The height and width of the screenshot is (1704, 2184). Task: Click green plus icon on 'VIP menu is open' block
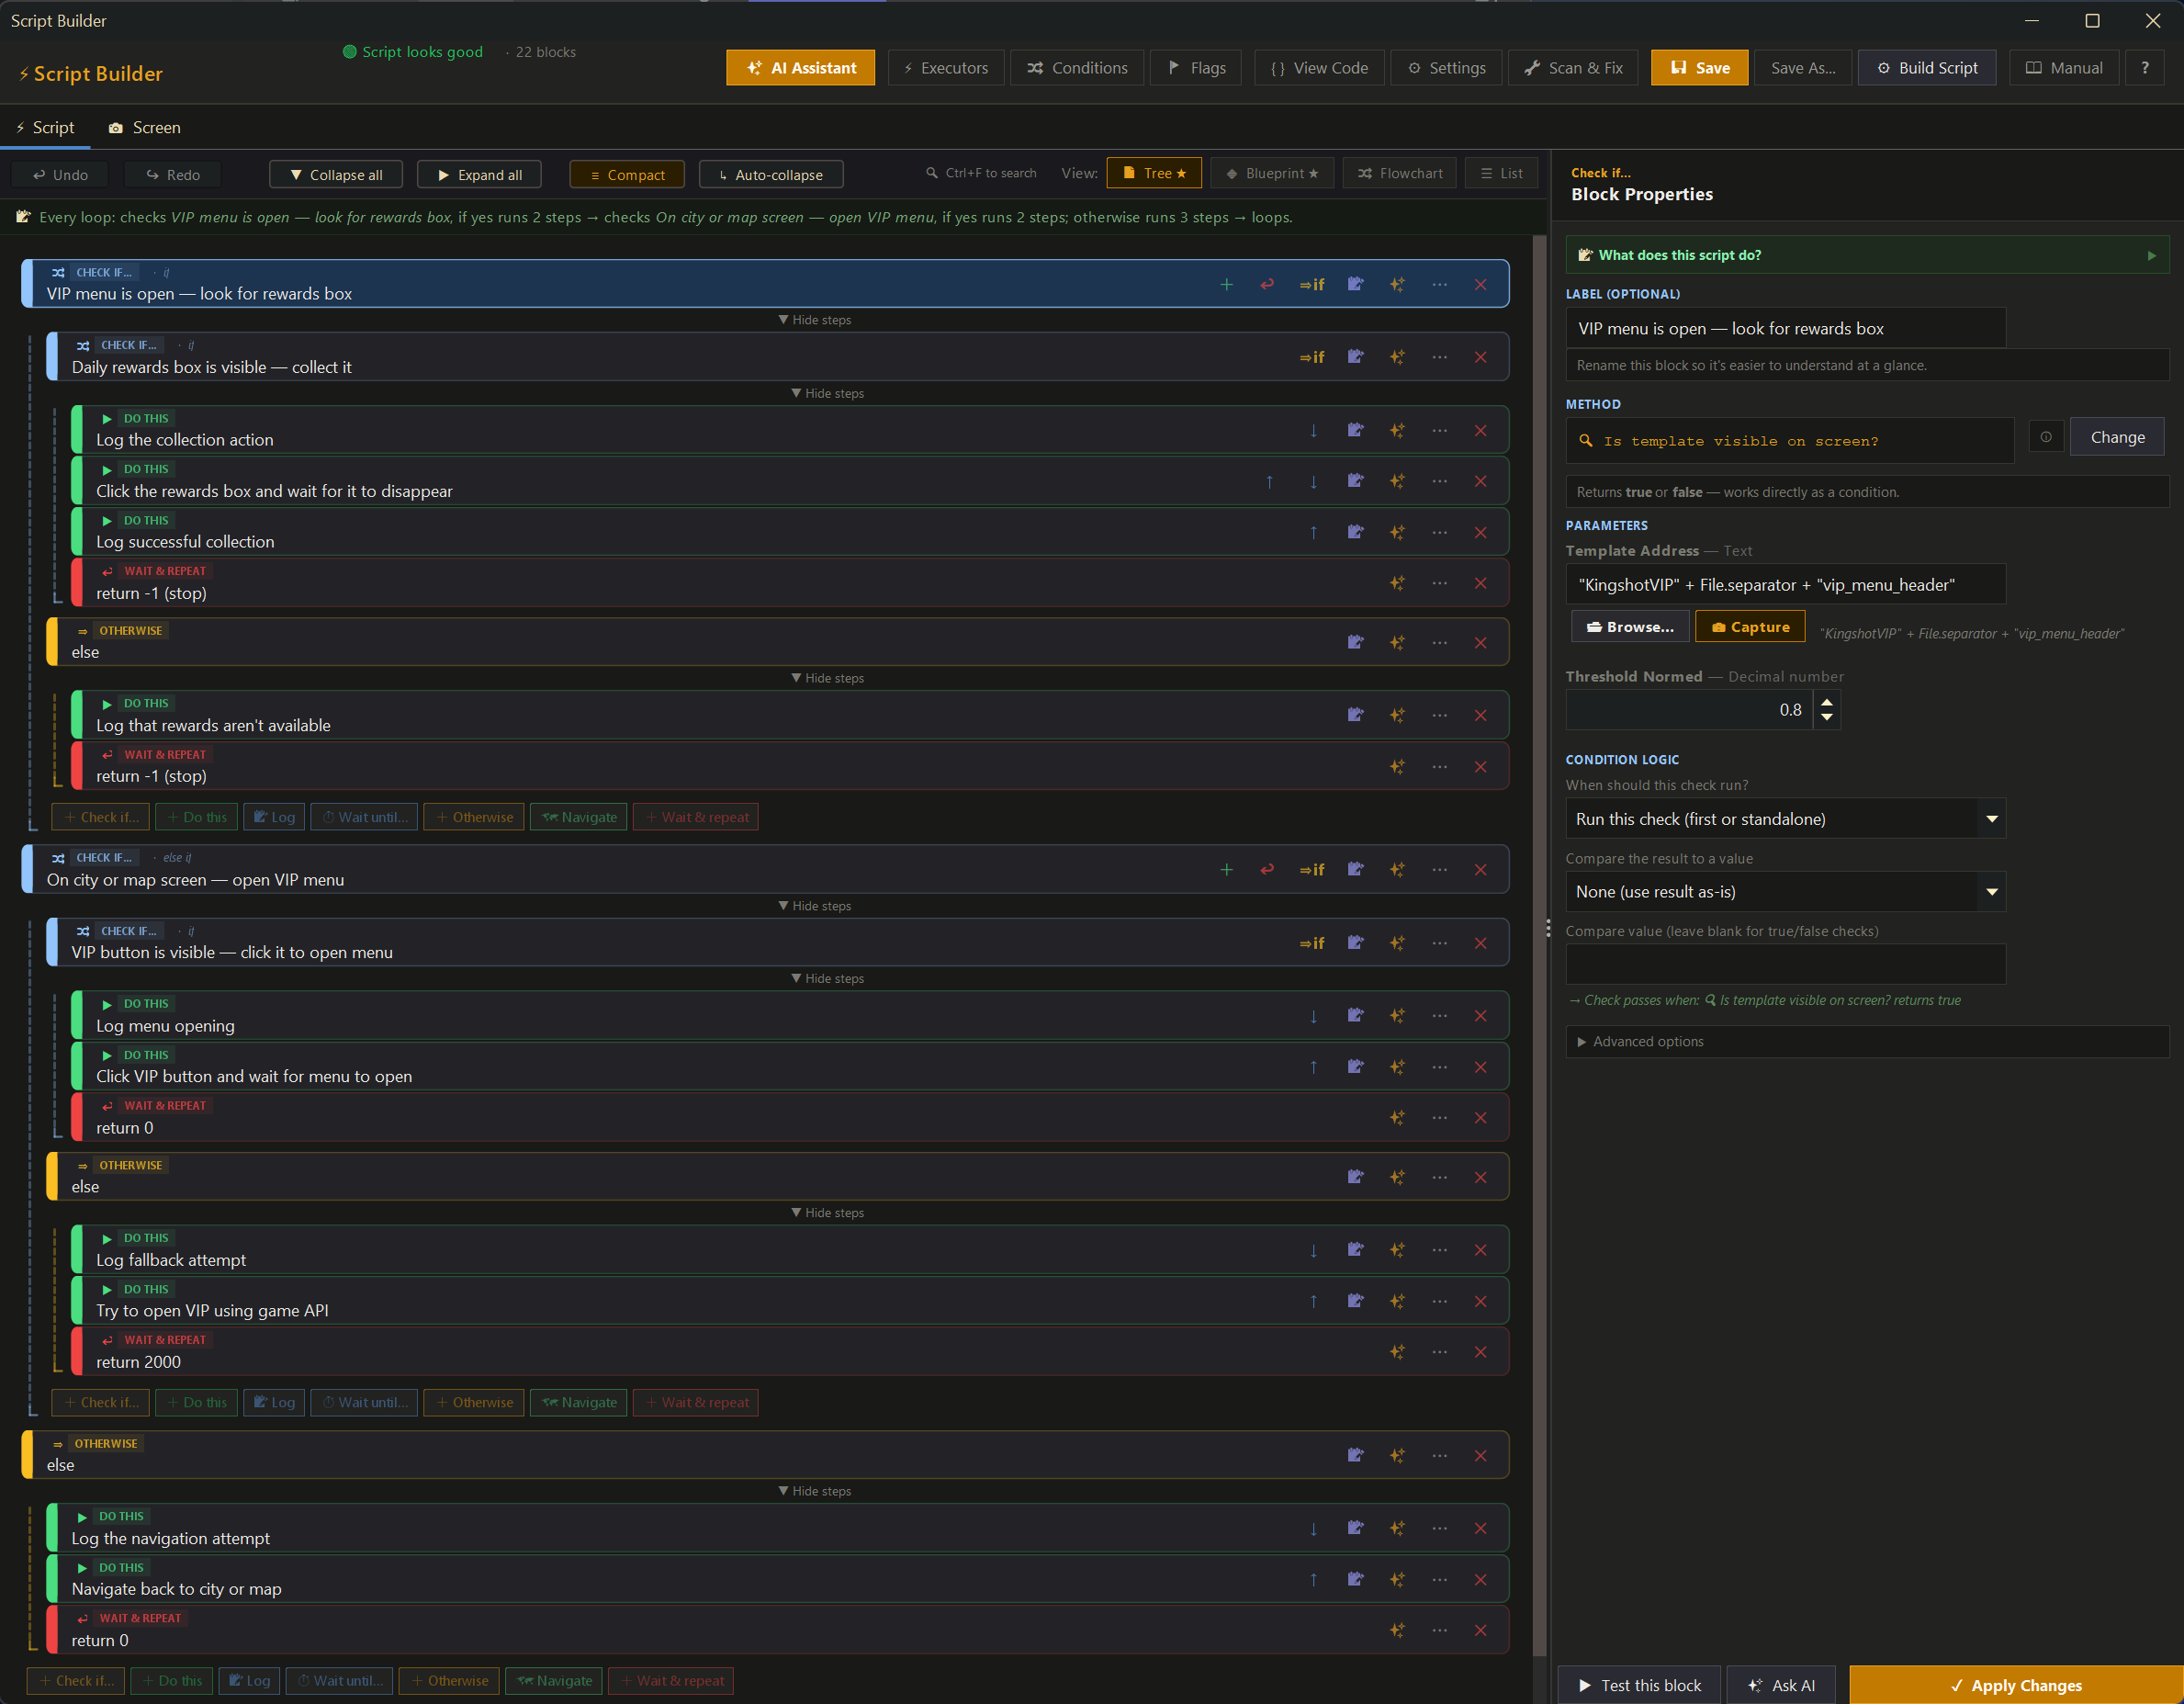click(1226, 285)
